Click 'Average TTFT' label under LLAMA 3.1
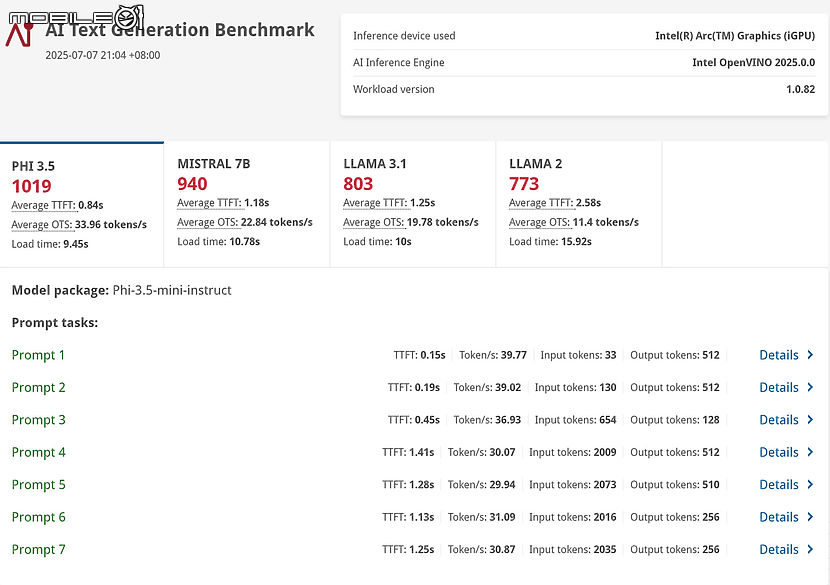 point(375,203)
